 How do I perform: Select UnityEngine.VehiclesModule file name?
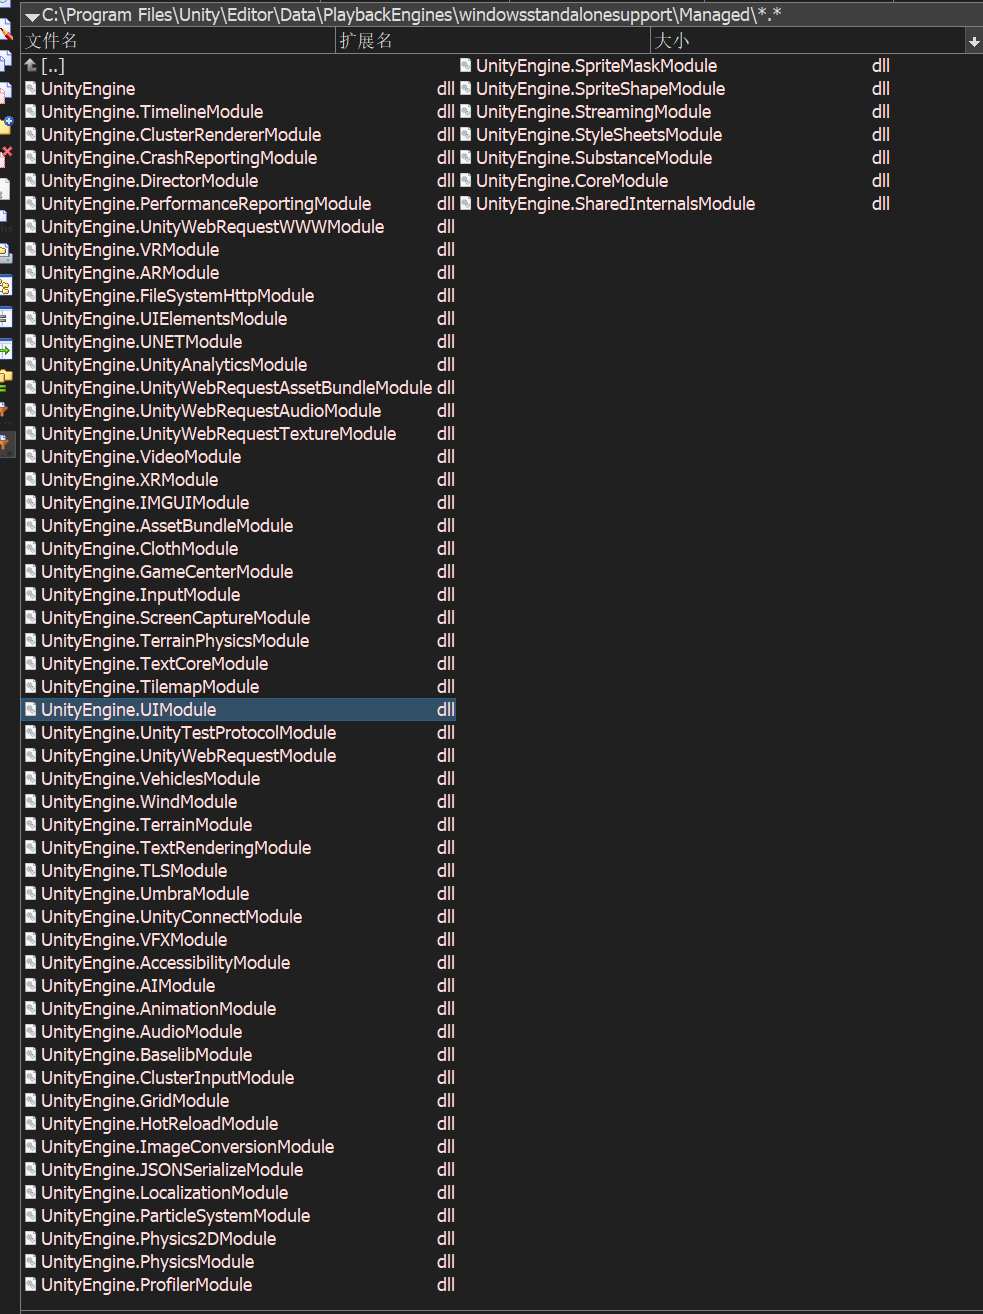click(x=151, y=779)
